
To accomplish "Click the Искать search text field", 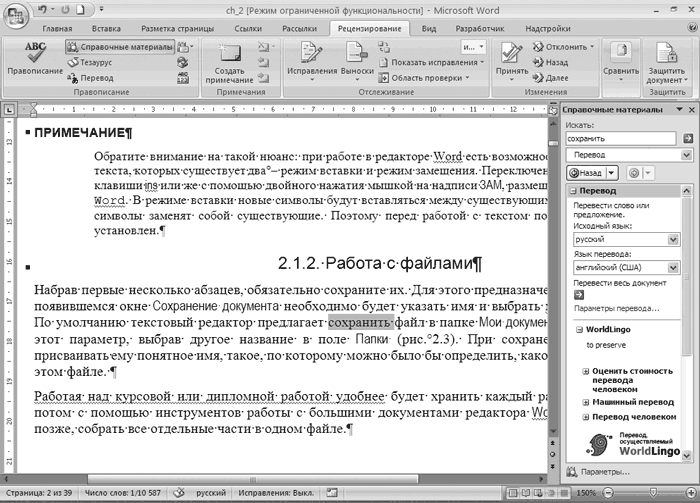I will [x=619, y=139].
